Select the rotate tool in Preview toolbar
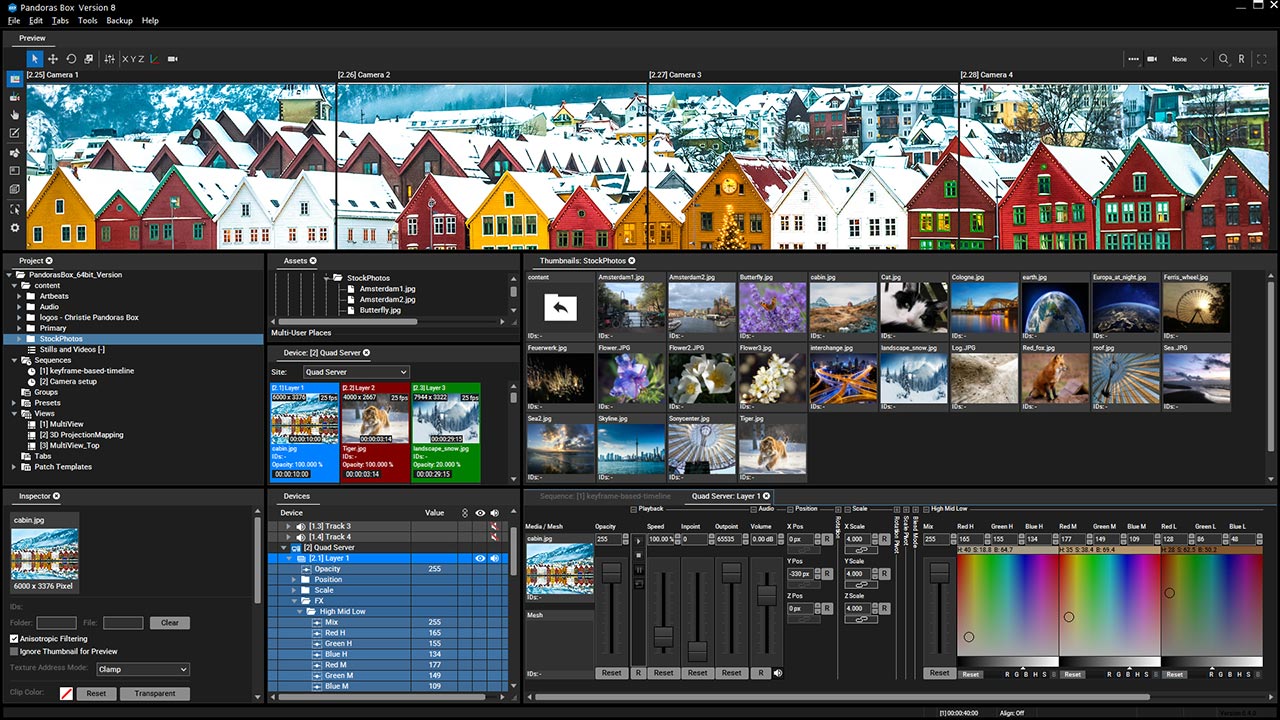Viewport: 1280px width, 720px height. [x=71, y=59]
